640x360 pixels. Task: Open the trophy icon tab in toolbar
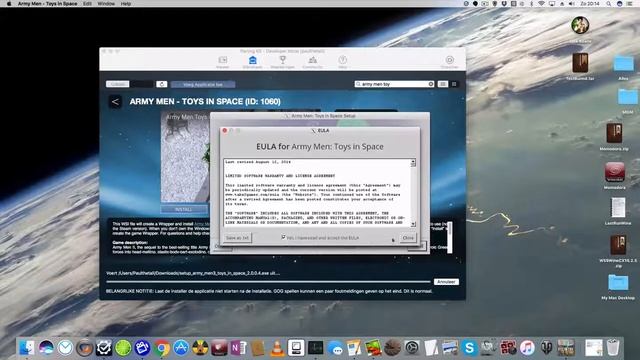282,62
